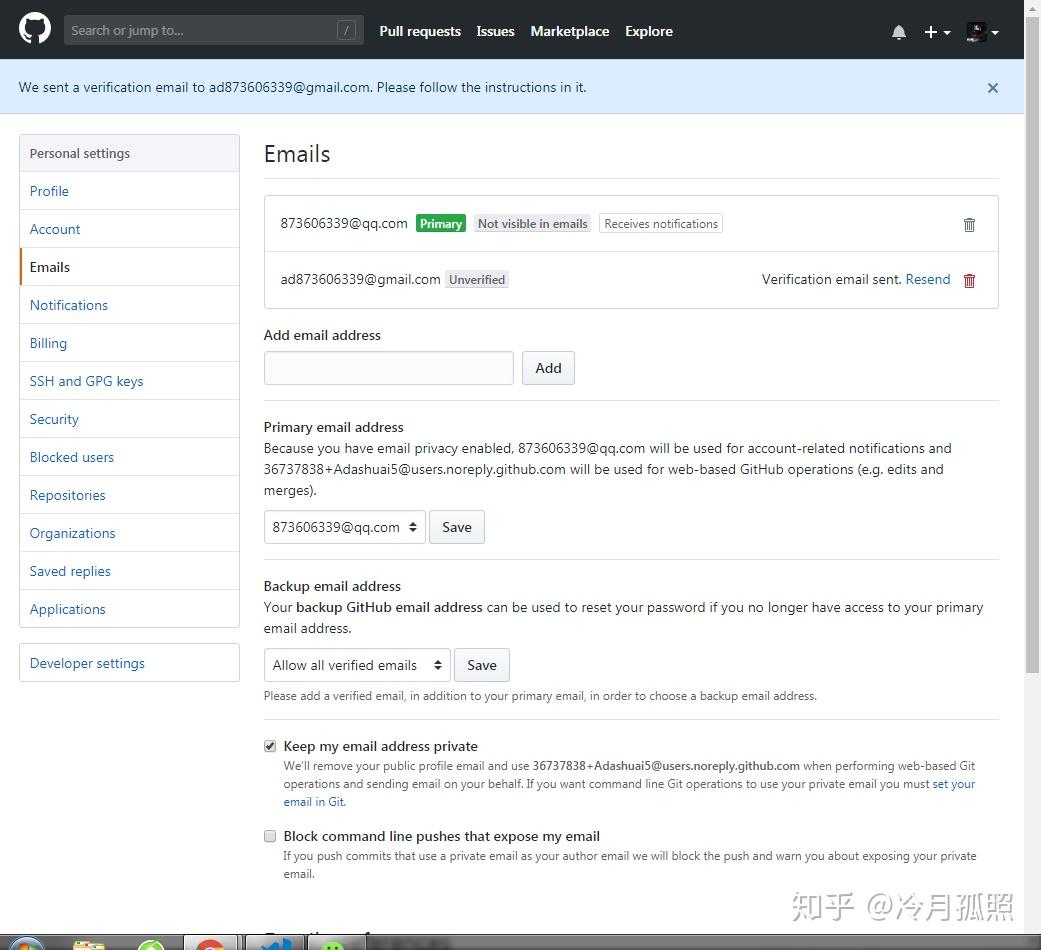Open Organizations settings
1041x950 pixels.
129,533
